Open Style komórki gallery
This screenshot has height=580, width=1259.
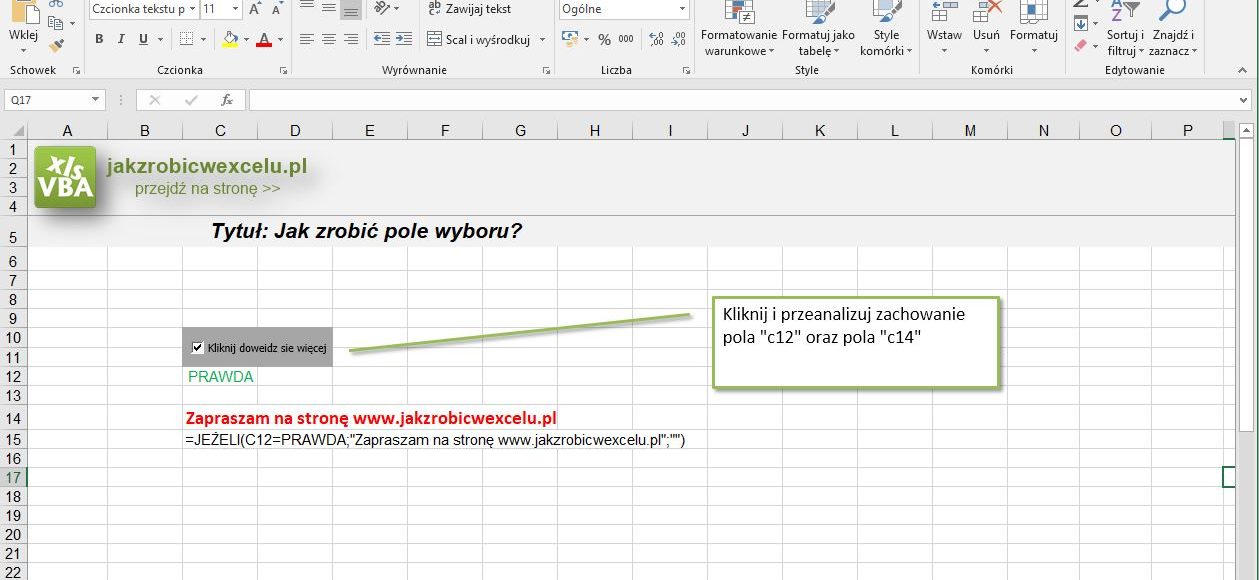pos(886,28)
